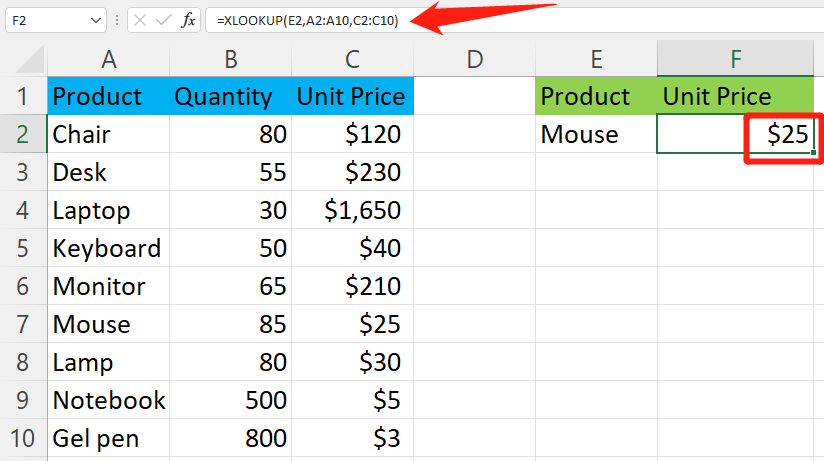Select column A header
Screen dimensions: 824x461
(x=108, y=60)
